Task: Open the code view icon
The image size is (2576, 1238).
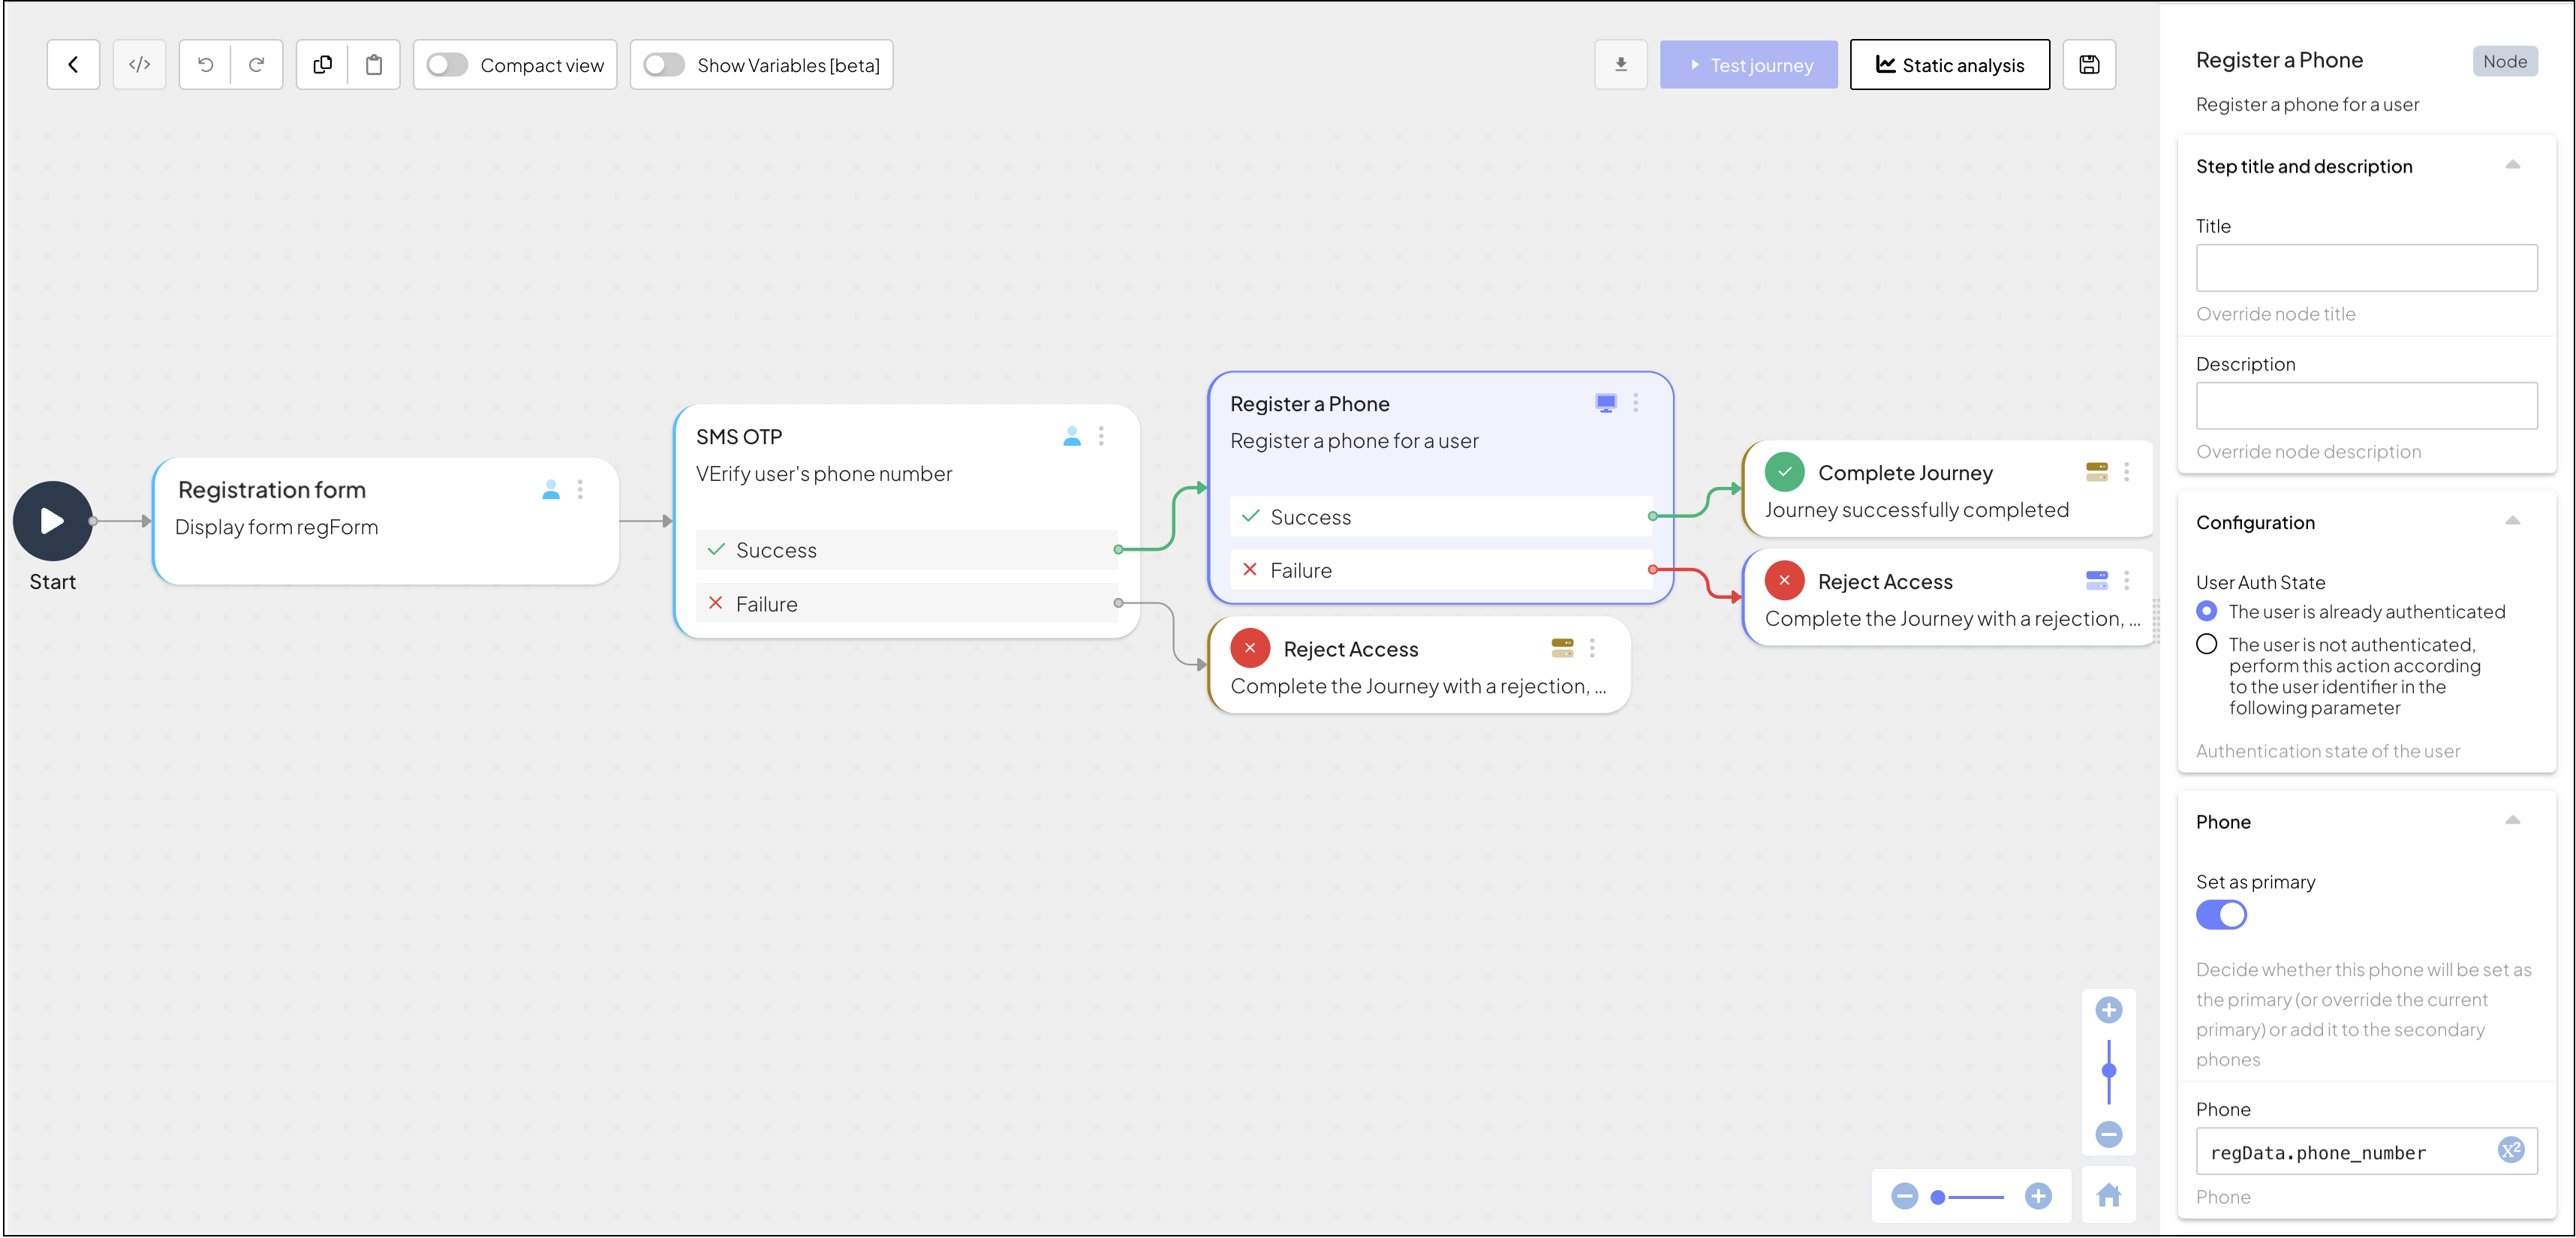Action: [139, 65]
